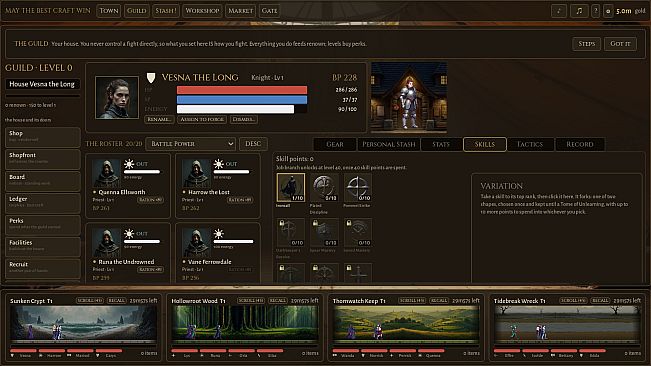
Task: Click the locked Spear Mastery skill icon
Action: (324, 232)
